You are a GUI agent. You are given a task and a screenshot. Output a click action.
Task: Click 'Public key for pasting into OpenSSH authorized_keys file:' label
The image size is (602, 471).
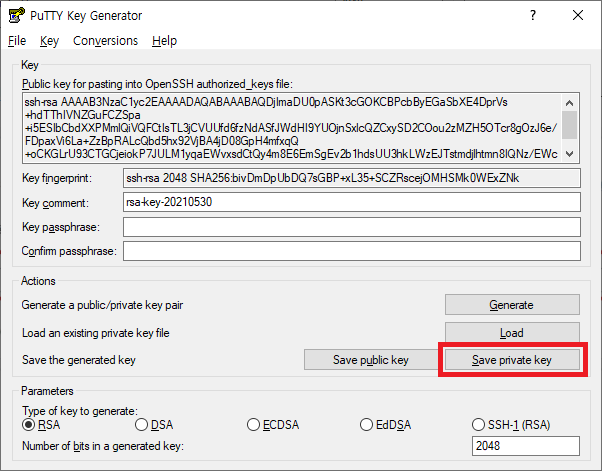point(157,84)
